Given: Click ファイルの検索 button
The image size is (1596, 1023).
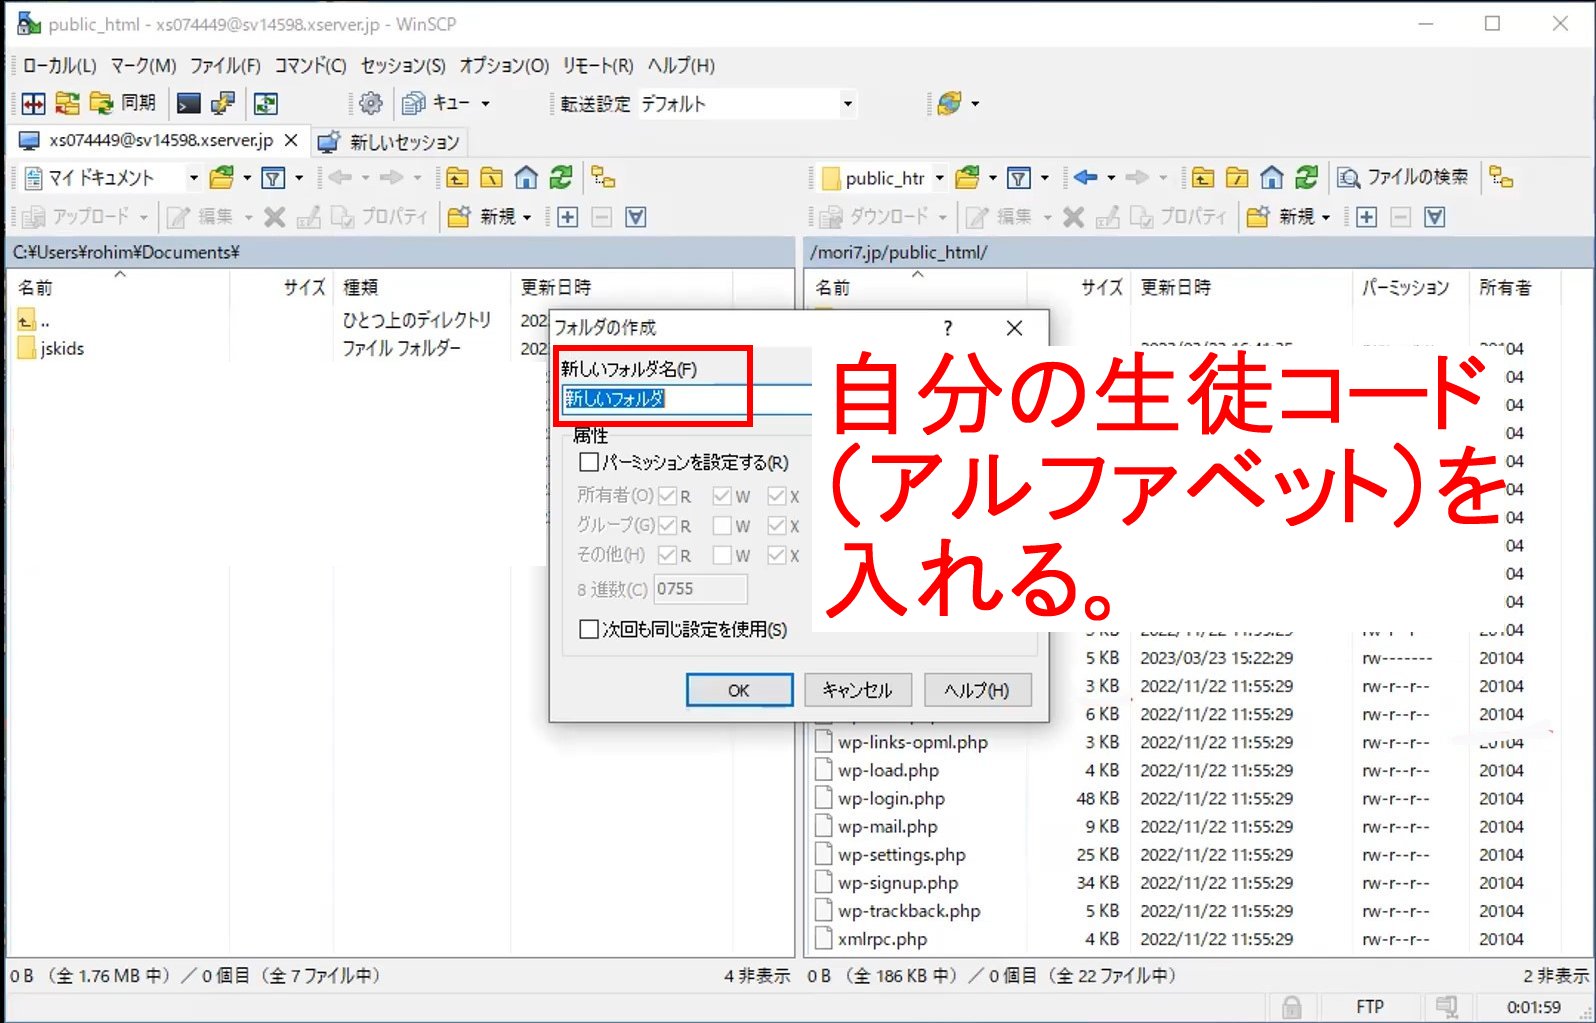Looking at the screenshot, I should 1403,178.
